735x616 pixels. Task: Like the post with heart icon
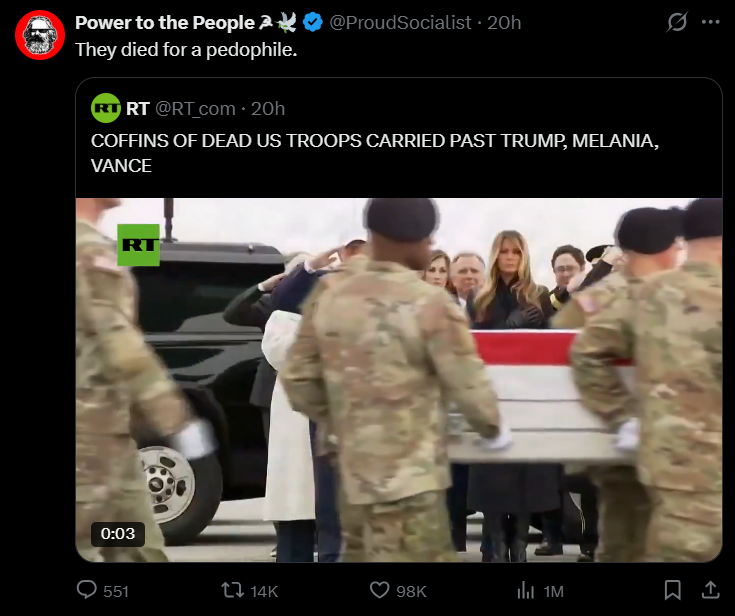pos(379,590)
